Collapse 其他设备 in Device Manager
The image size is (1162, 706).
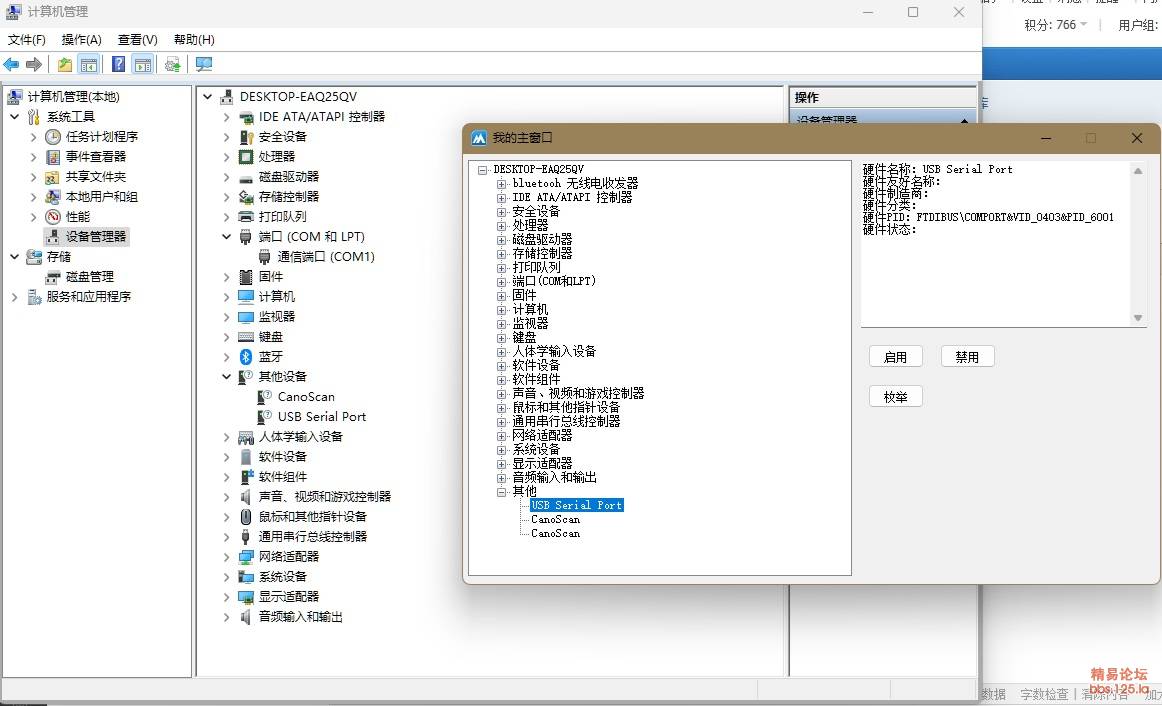tap(227, 376)
